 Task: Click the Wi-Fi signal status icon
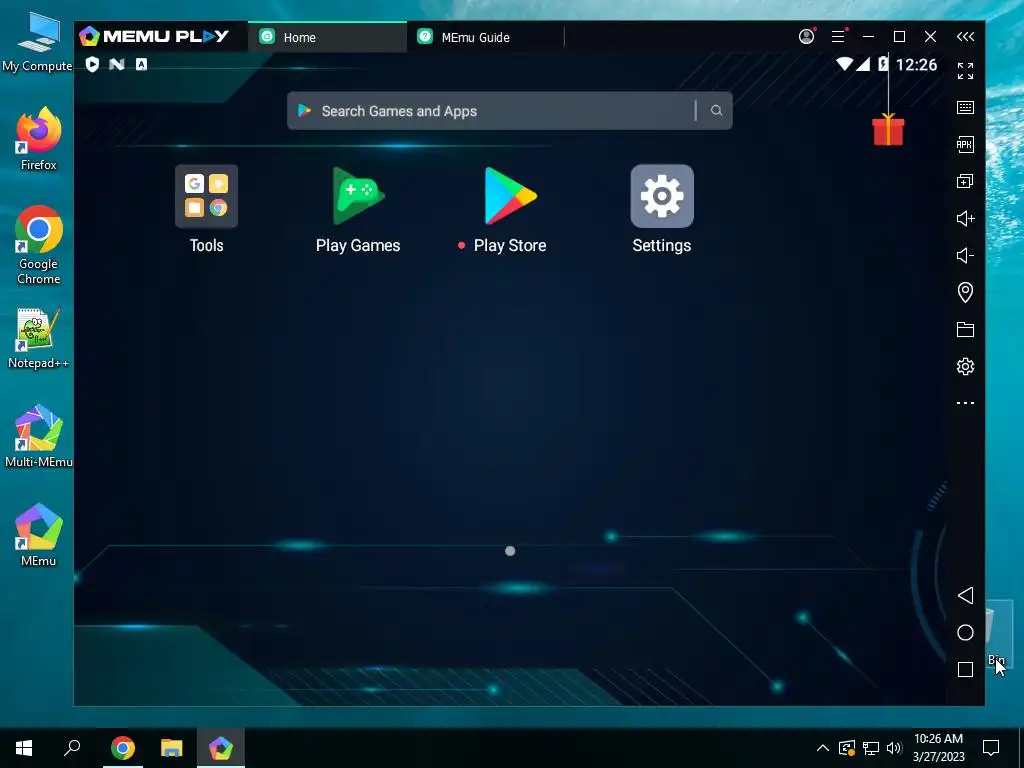pos(844,64)
